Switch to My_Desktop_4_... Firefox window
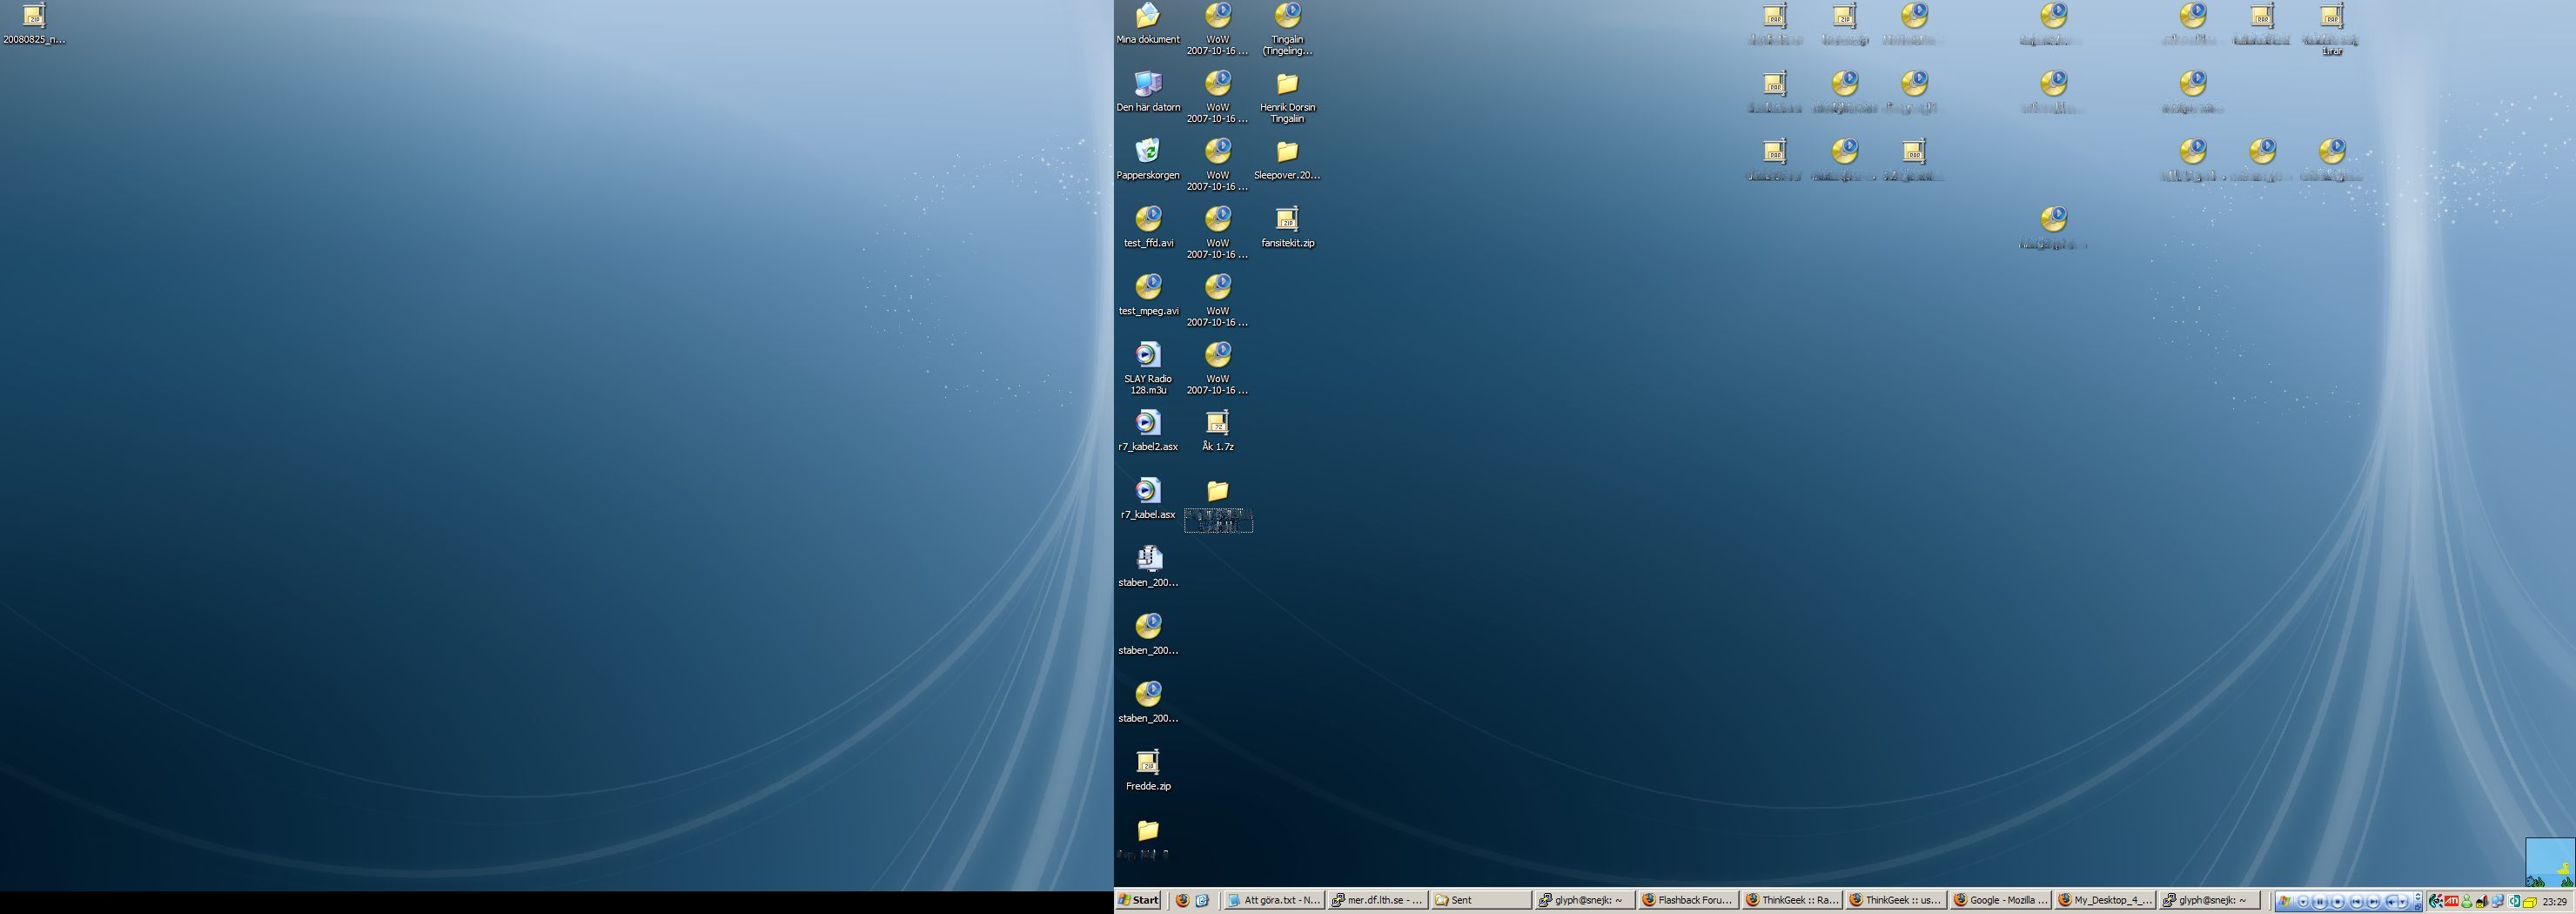2576x914 pixels. click(2104, 900)
